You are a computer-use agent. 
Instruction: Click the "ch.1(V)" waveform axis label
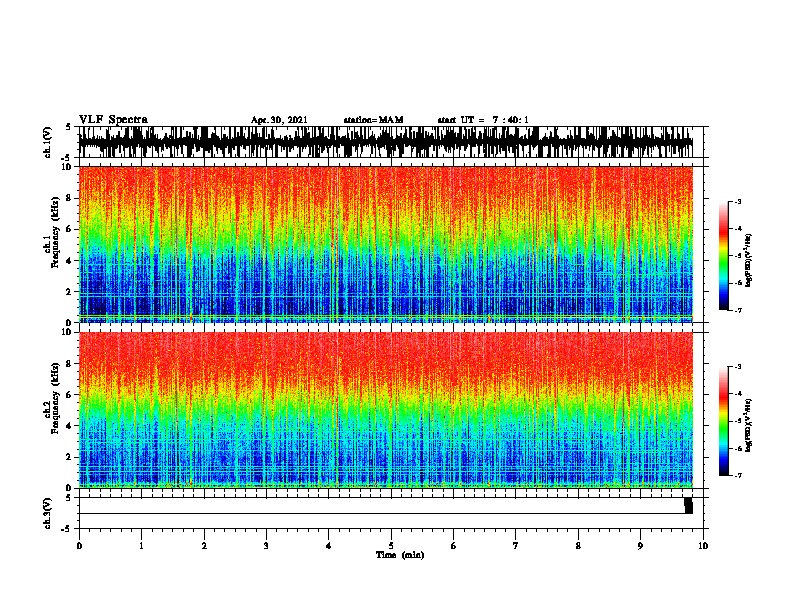pyautogui.click(x=48, y=142)
